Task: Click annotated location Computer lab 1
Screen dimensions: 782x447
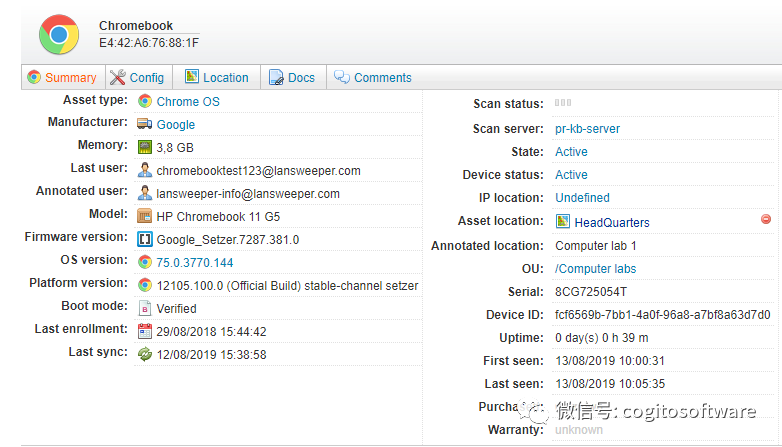Action: [x=595, y=246]
